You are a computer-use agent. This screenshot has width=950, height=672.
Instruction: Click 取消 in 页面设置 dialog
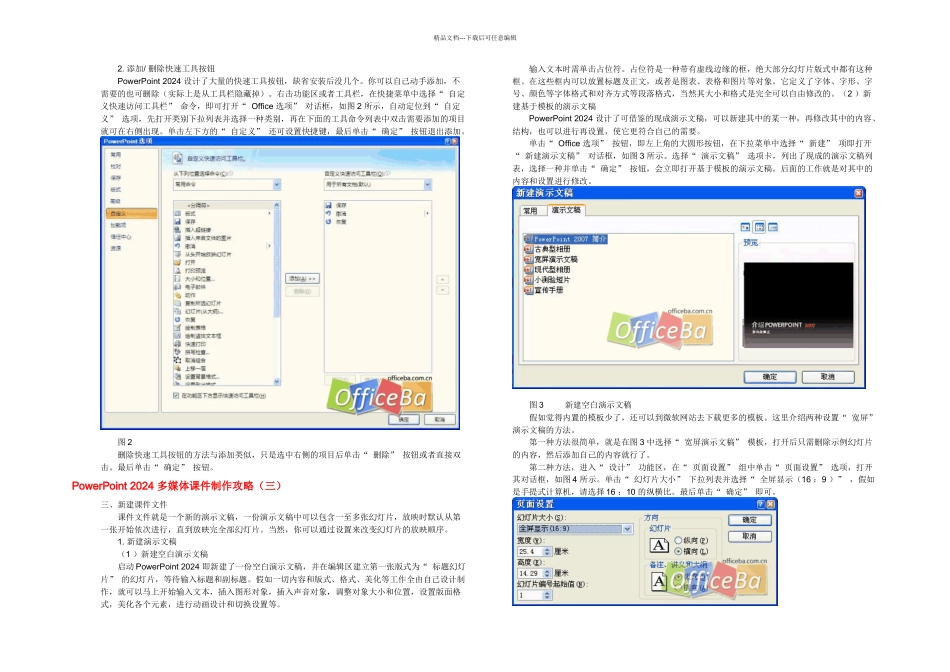pos(749,536)
